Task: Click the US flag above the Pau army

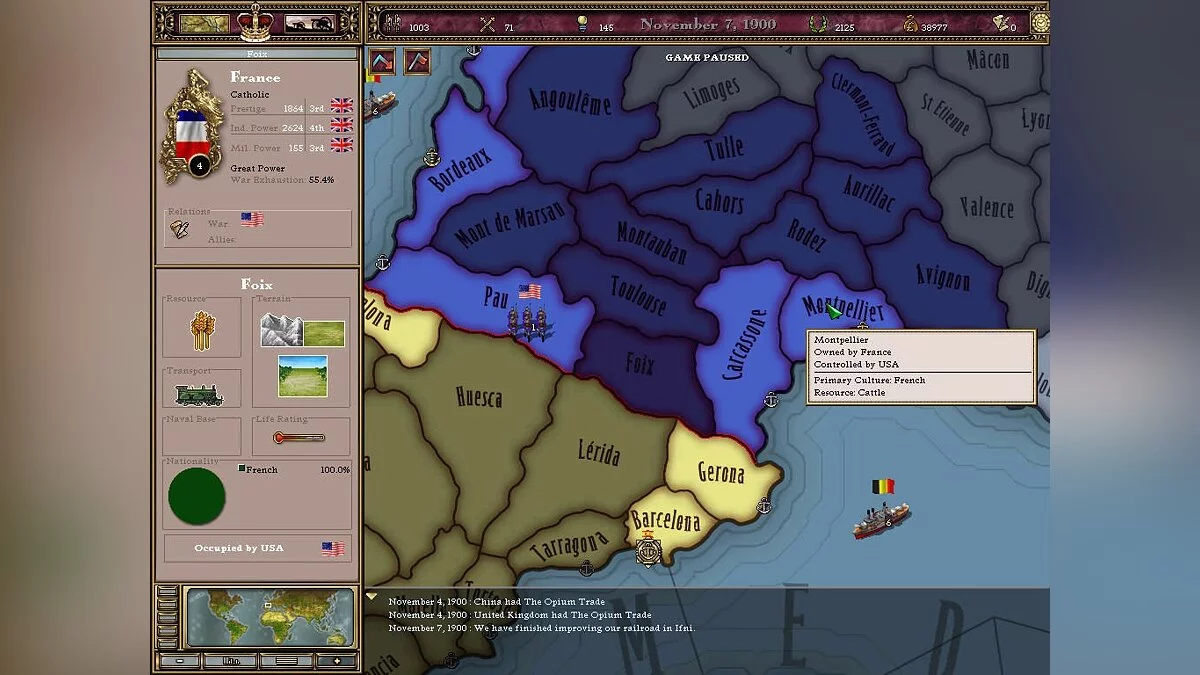Action: click(529, 291)
